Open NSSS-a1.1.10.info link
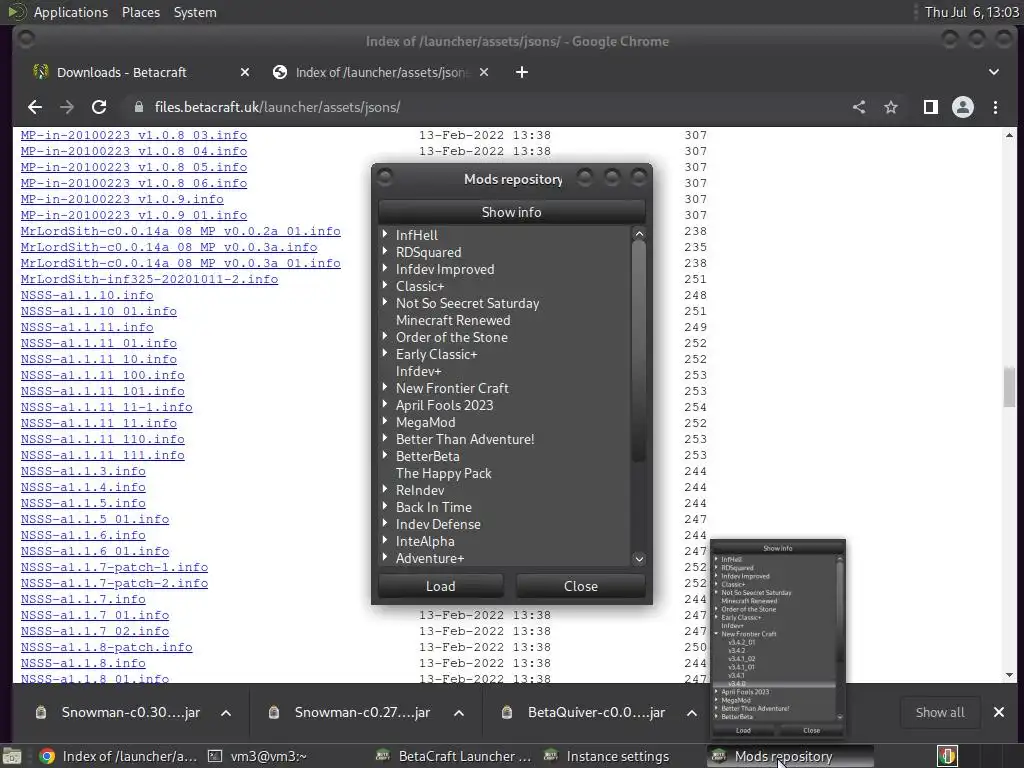The width and height of the screenshot is (1024, 768). [87, 295]
